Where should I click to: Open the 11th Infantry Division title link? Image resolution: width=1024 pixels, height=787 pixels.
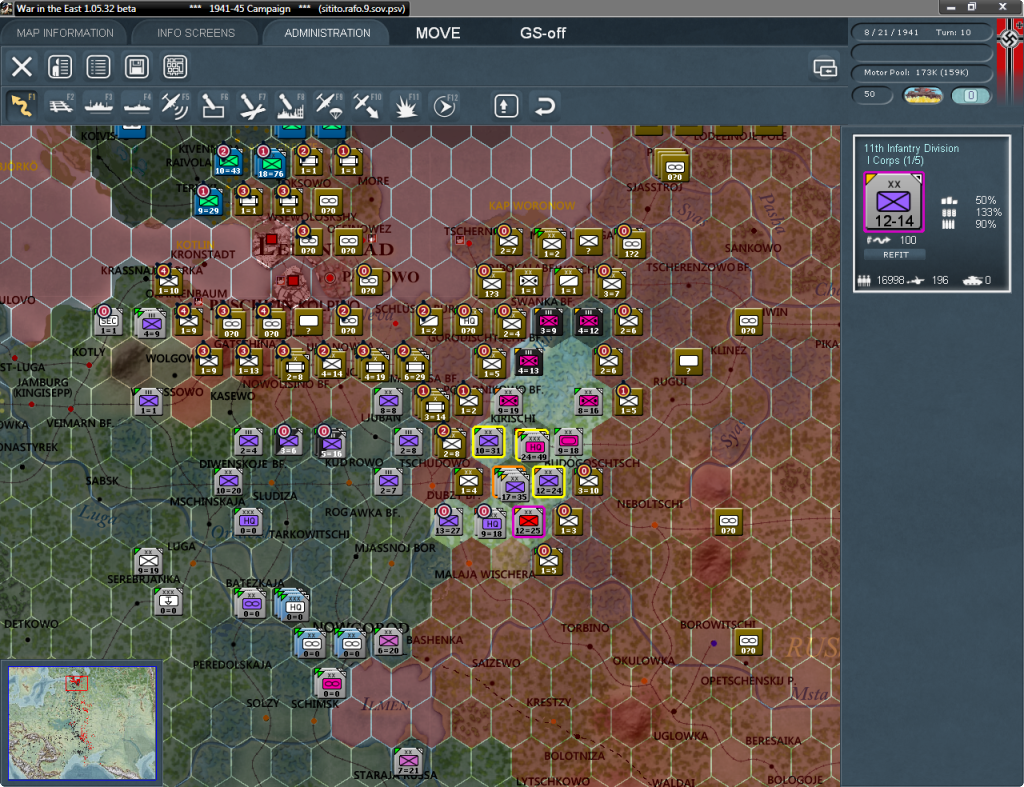[x=911, y=148]
